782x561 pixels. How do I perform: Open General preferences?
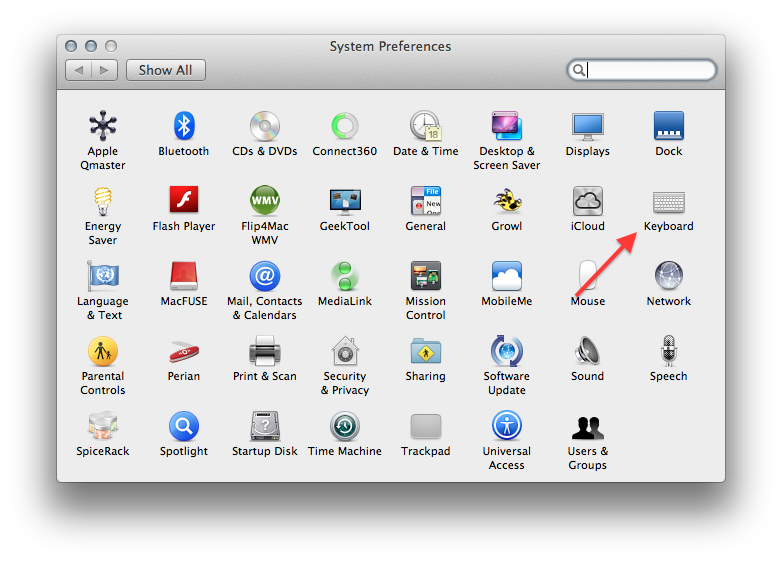click(x=425, y=200)
